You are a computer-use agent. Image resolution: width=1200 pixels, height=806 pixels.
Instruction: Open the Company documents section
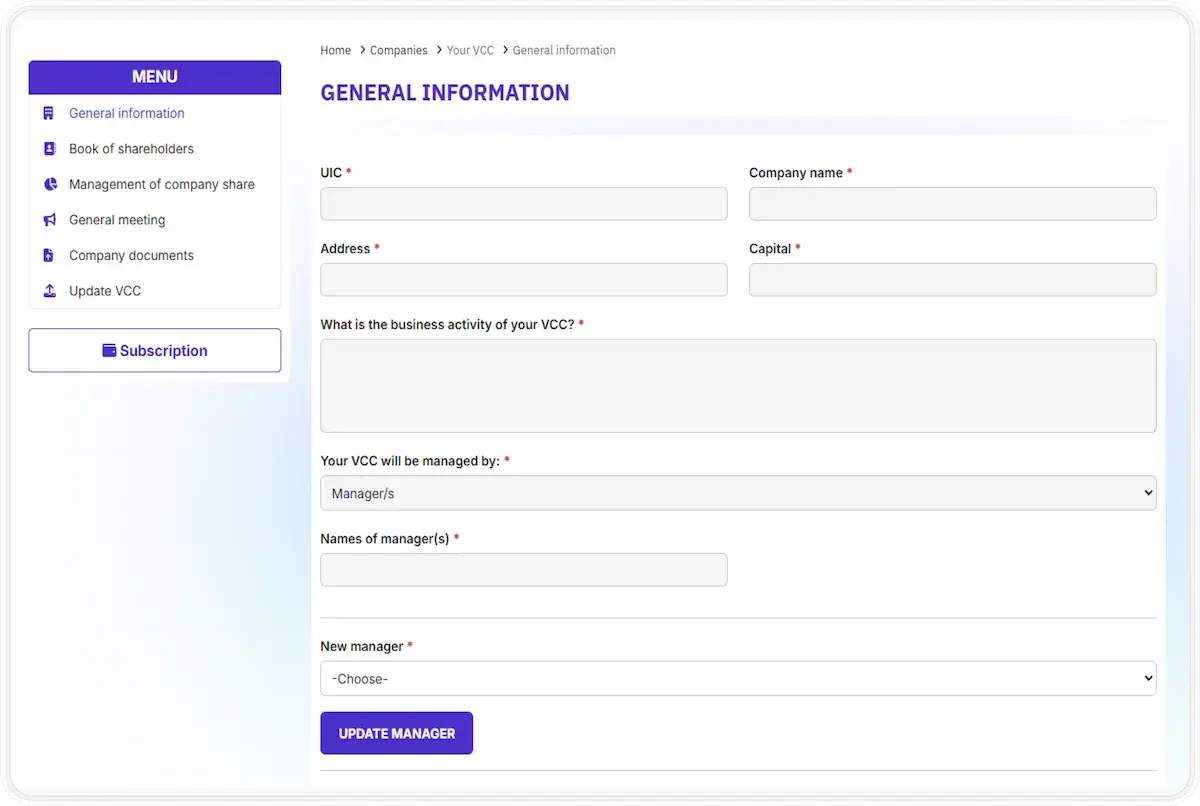tap(131, 255)
